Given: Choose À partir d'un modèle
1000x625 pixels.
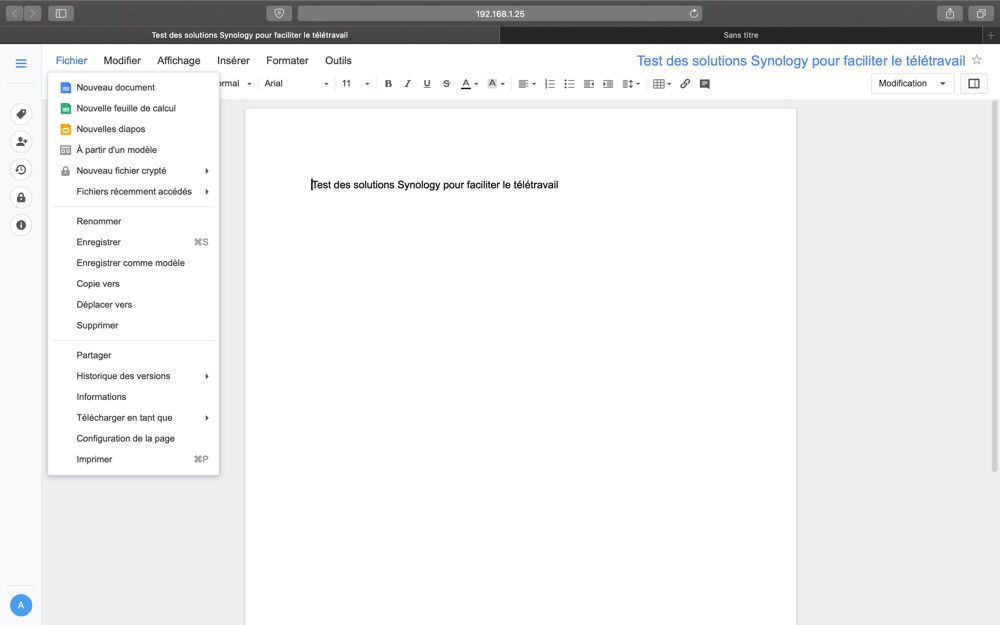Looking at the screenshot, I should click(x=133, y=150).
